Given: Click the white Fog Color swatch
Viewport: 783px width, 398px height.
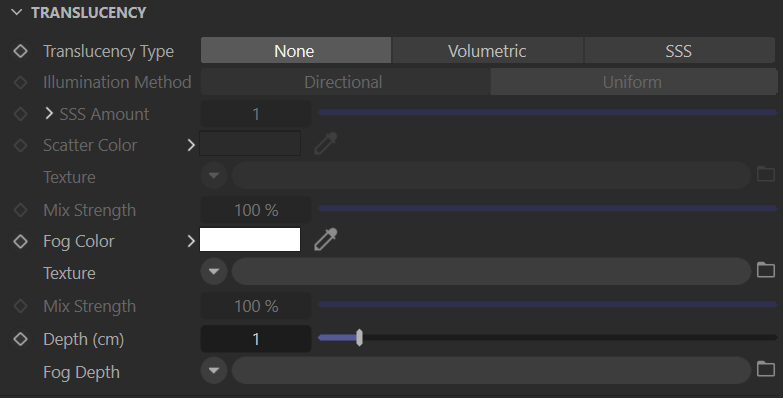Looking at the screenshot, I should pyautogui.click(x=250, y=239).
